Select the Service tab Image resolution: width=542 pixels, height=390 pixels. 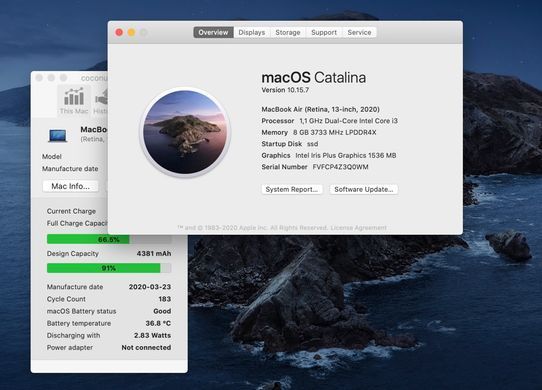tap(359, 32)
